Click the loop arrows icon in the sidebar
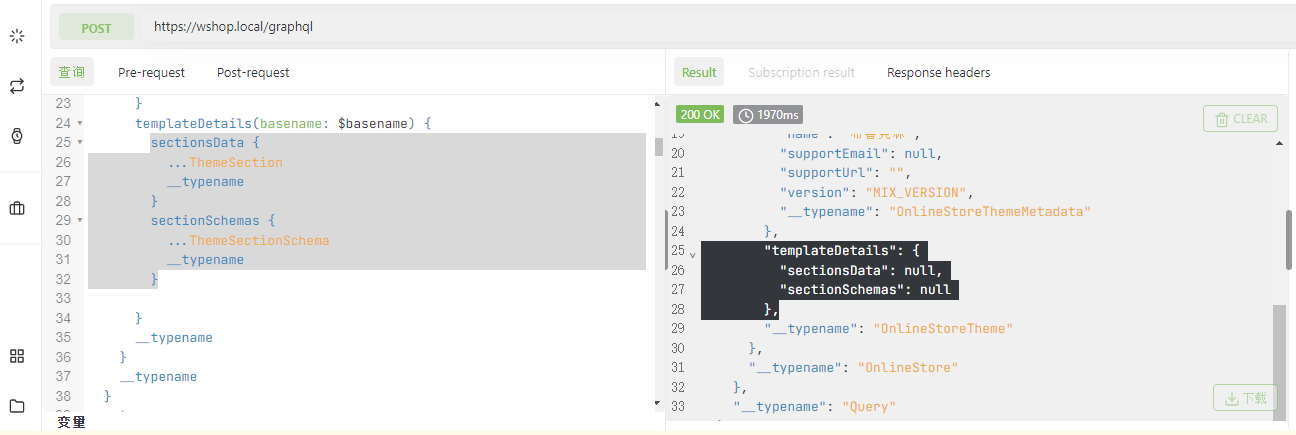The image size is (1296, 435). click(17, 86)
